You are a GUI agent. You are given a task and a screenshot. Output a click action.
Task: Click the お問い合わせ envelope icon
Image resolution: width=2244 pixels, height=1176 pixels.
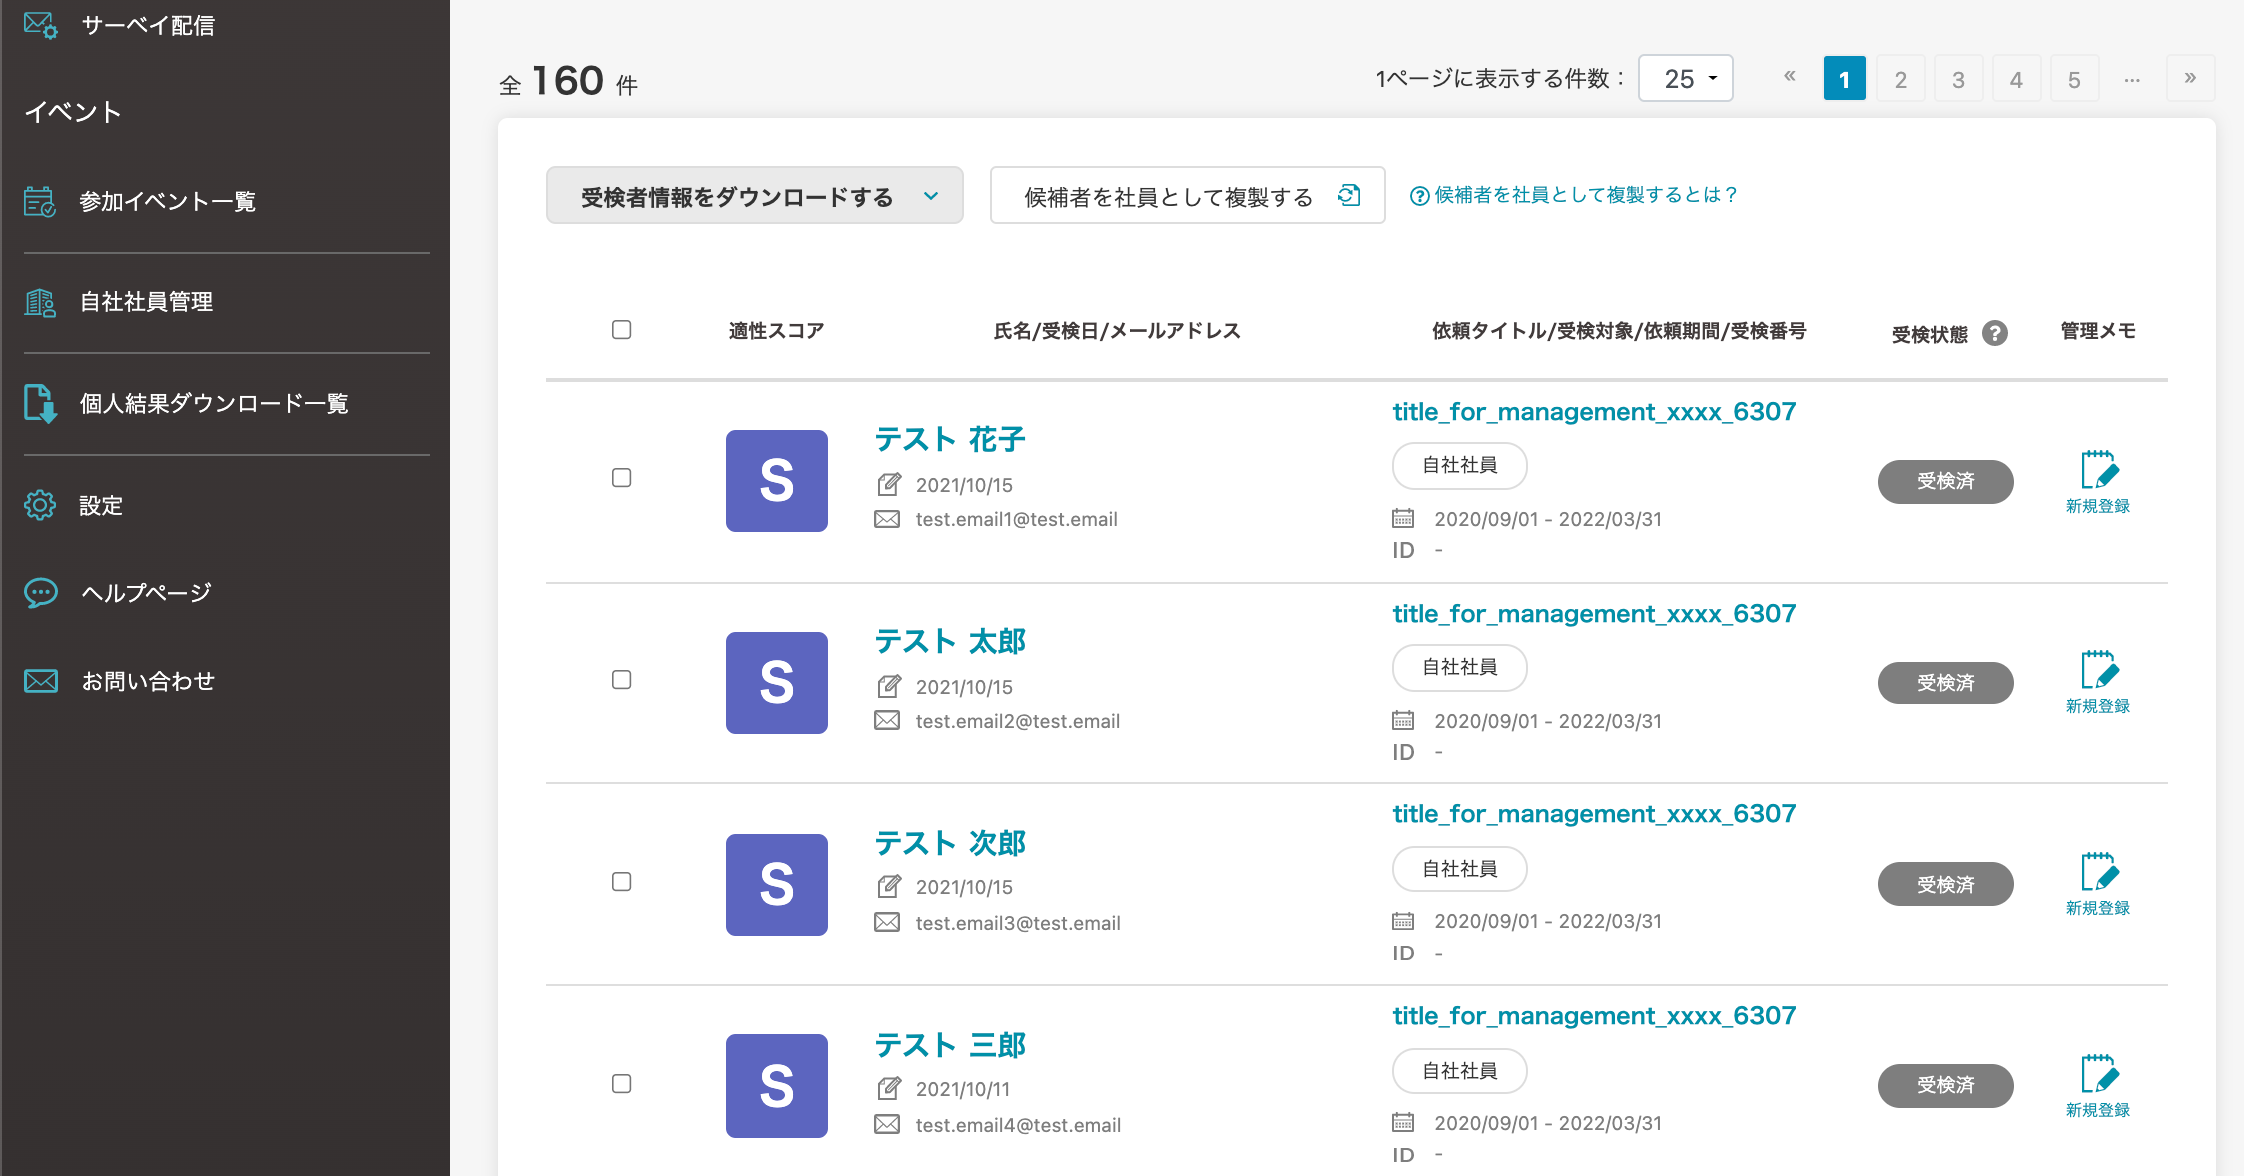pos(40,681)
